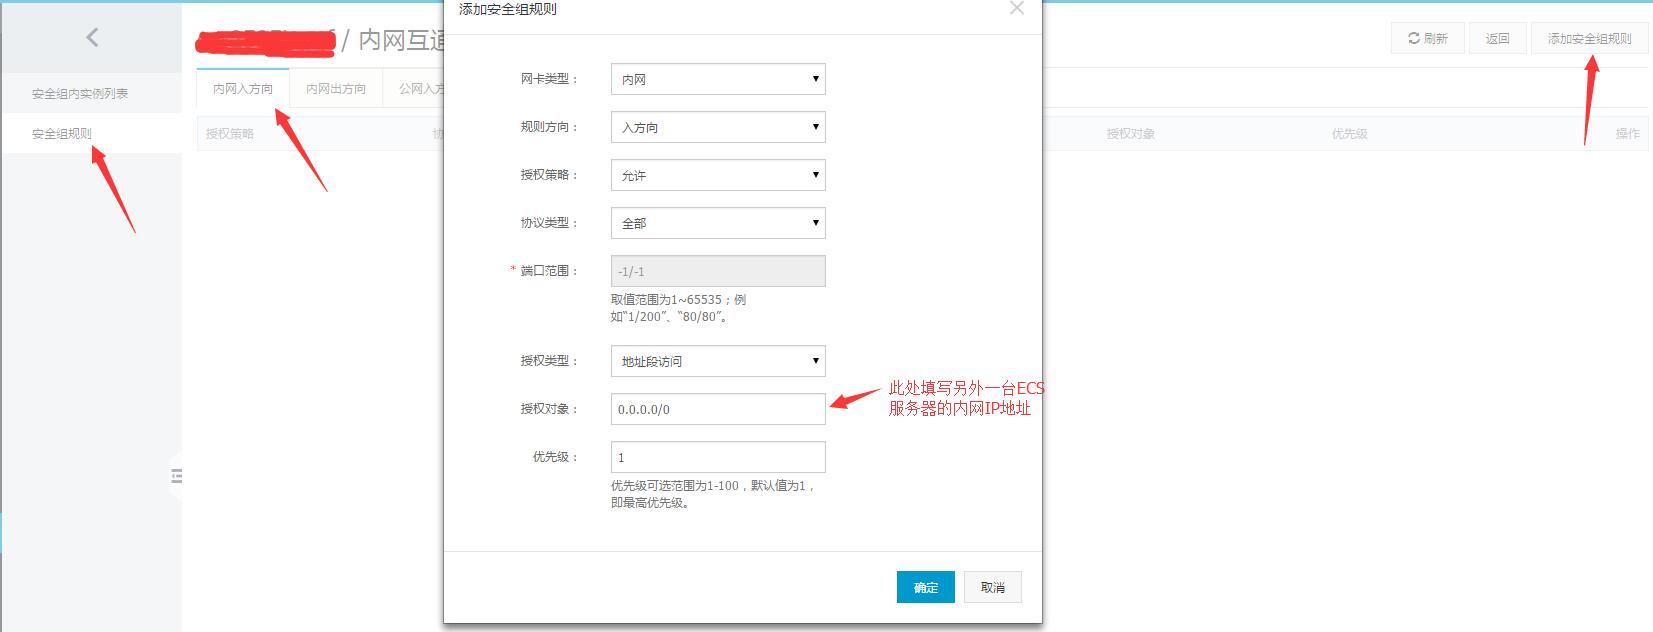
Task: Switch to the 公网入方向 tab
Action: [420, 89]
